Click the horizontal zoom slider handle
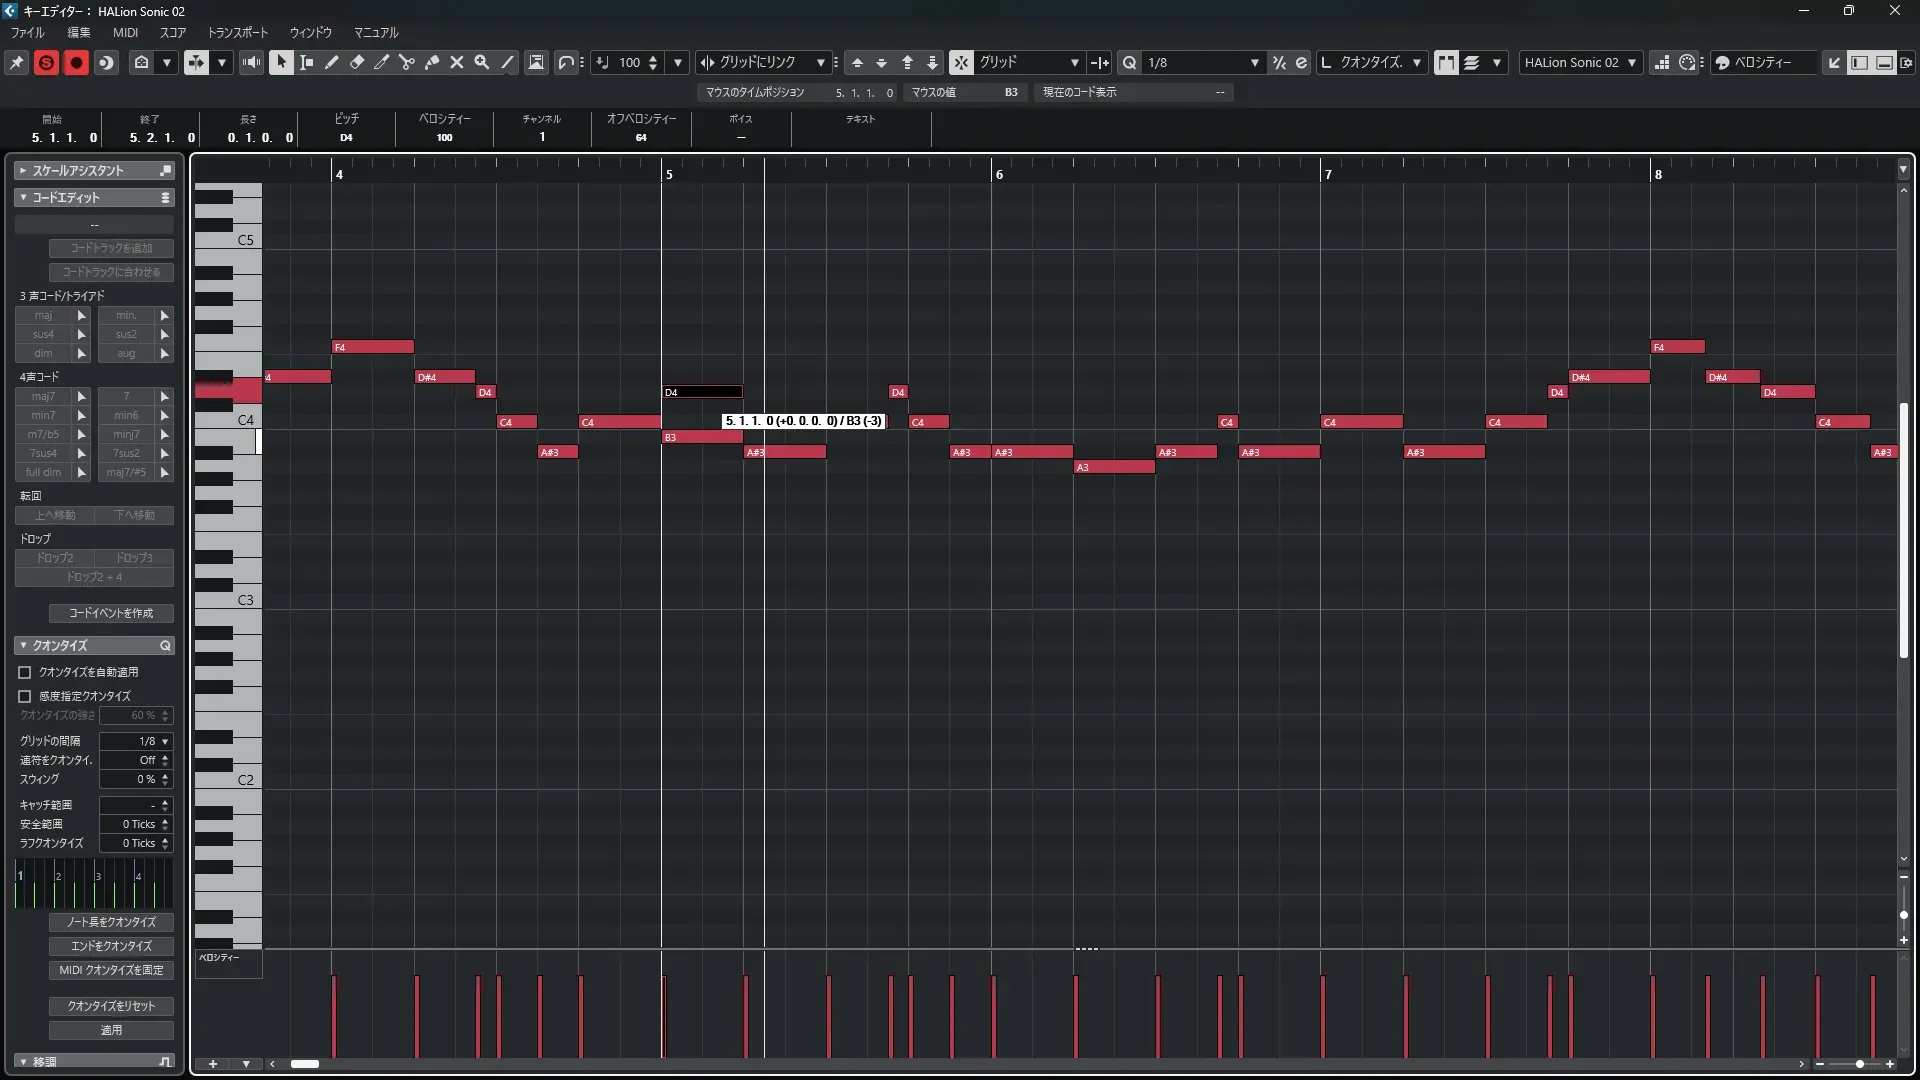Viewport: 1920px width, 1080px height. [x=1860, y=1064]
